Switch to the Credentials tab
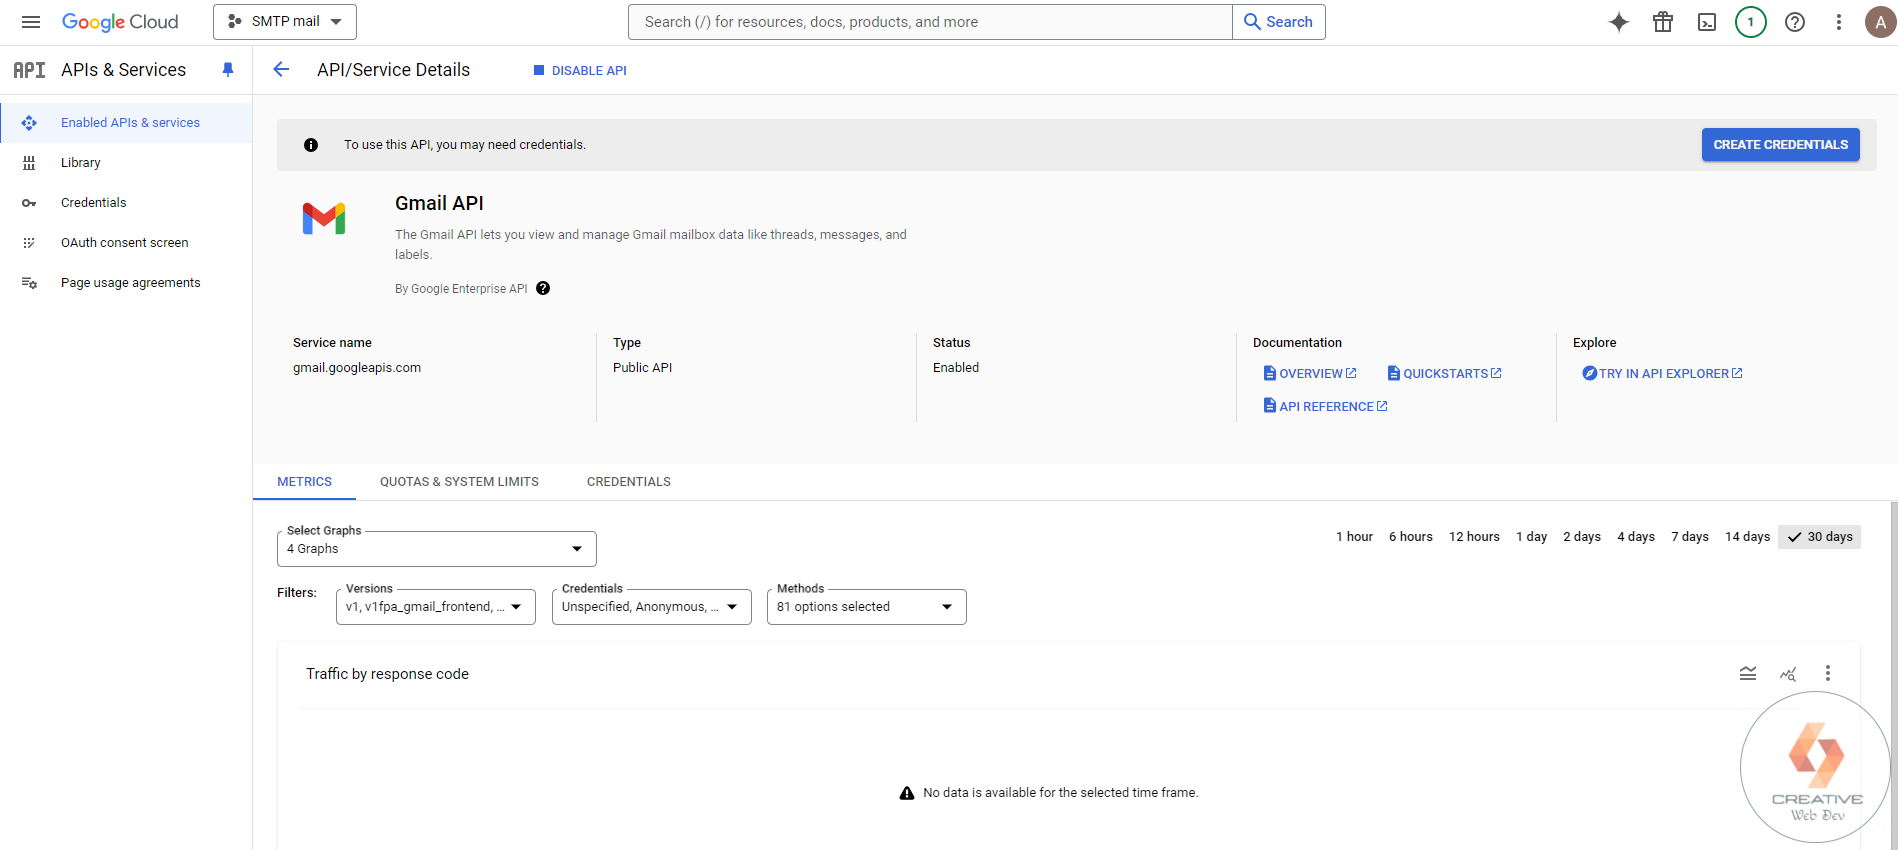The height and width of the screenshot is (850, 1898). pos(629,482)
